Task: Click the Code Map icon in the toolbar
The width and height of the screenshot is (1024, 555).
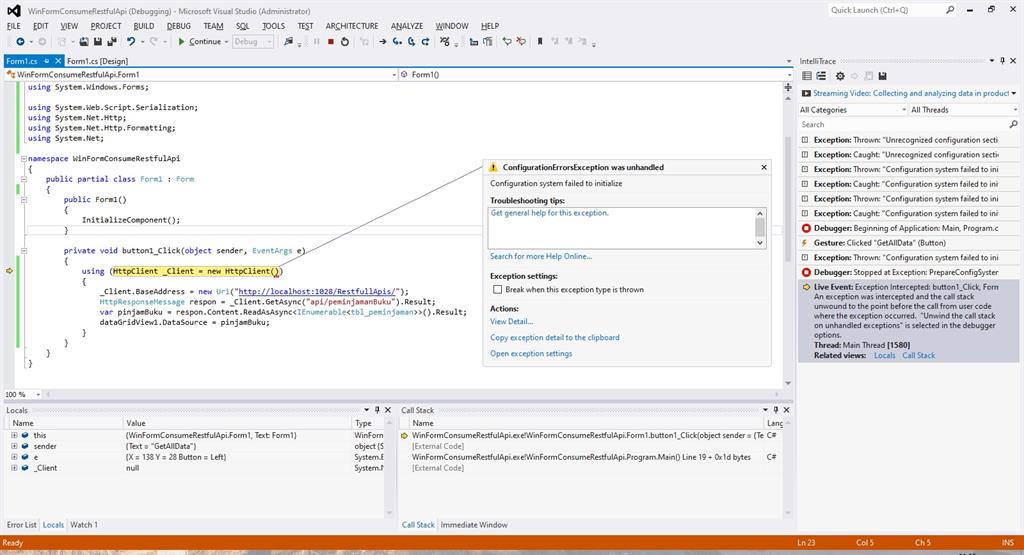Action: tap(445, 42)
